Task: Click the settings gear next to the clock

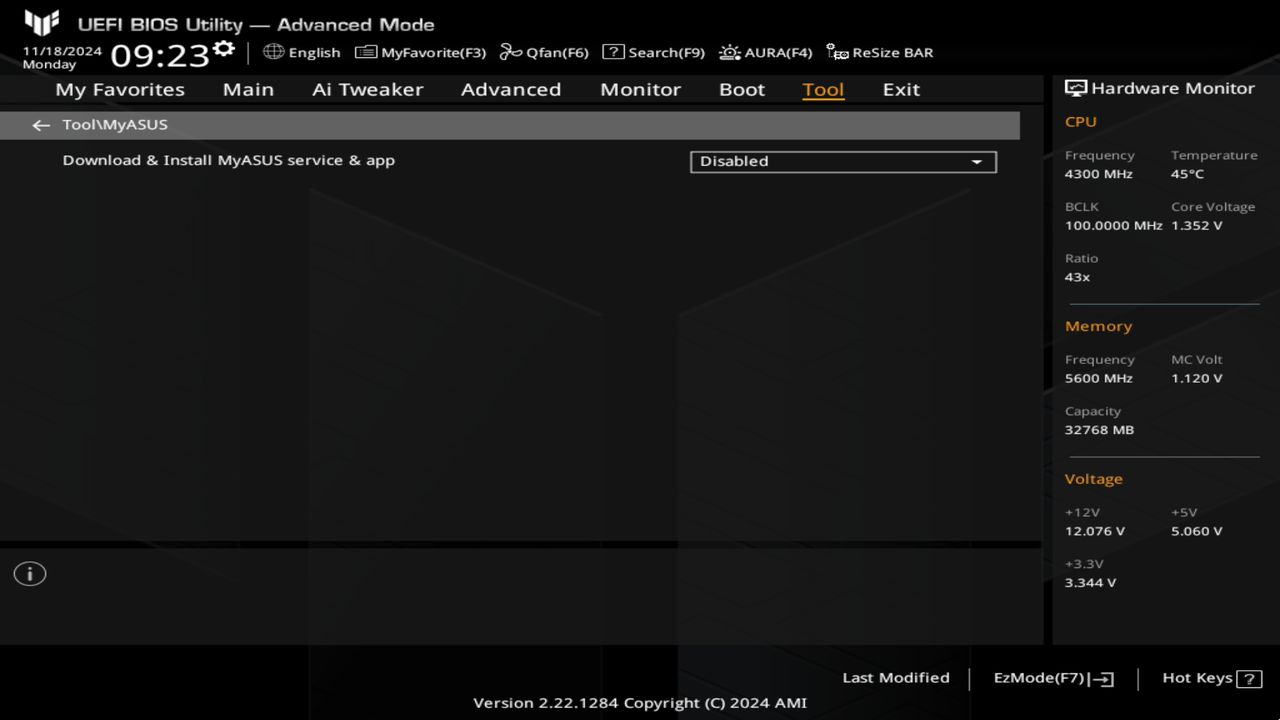Action: [x=224, y=49]
